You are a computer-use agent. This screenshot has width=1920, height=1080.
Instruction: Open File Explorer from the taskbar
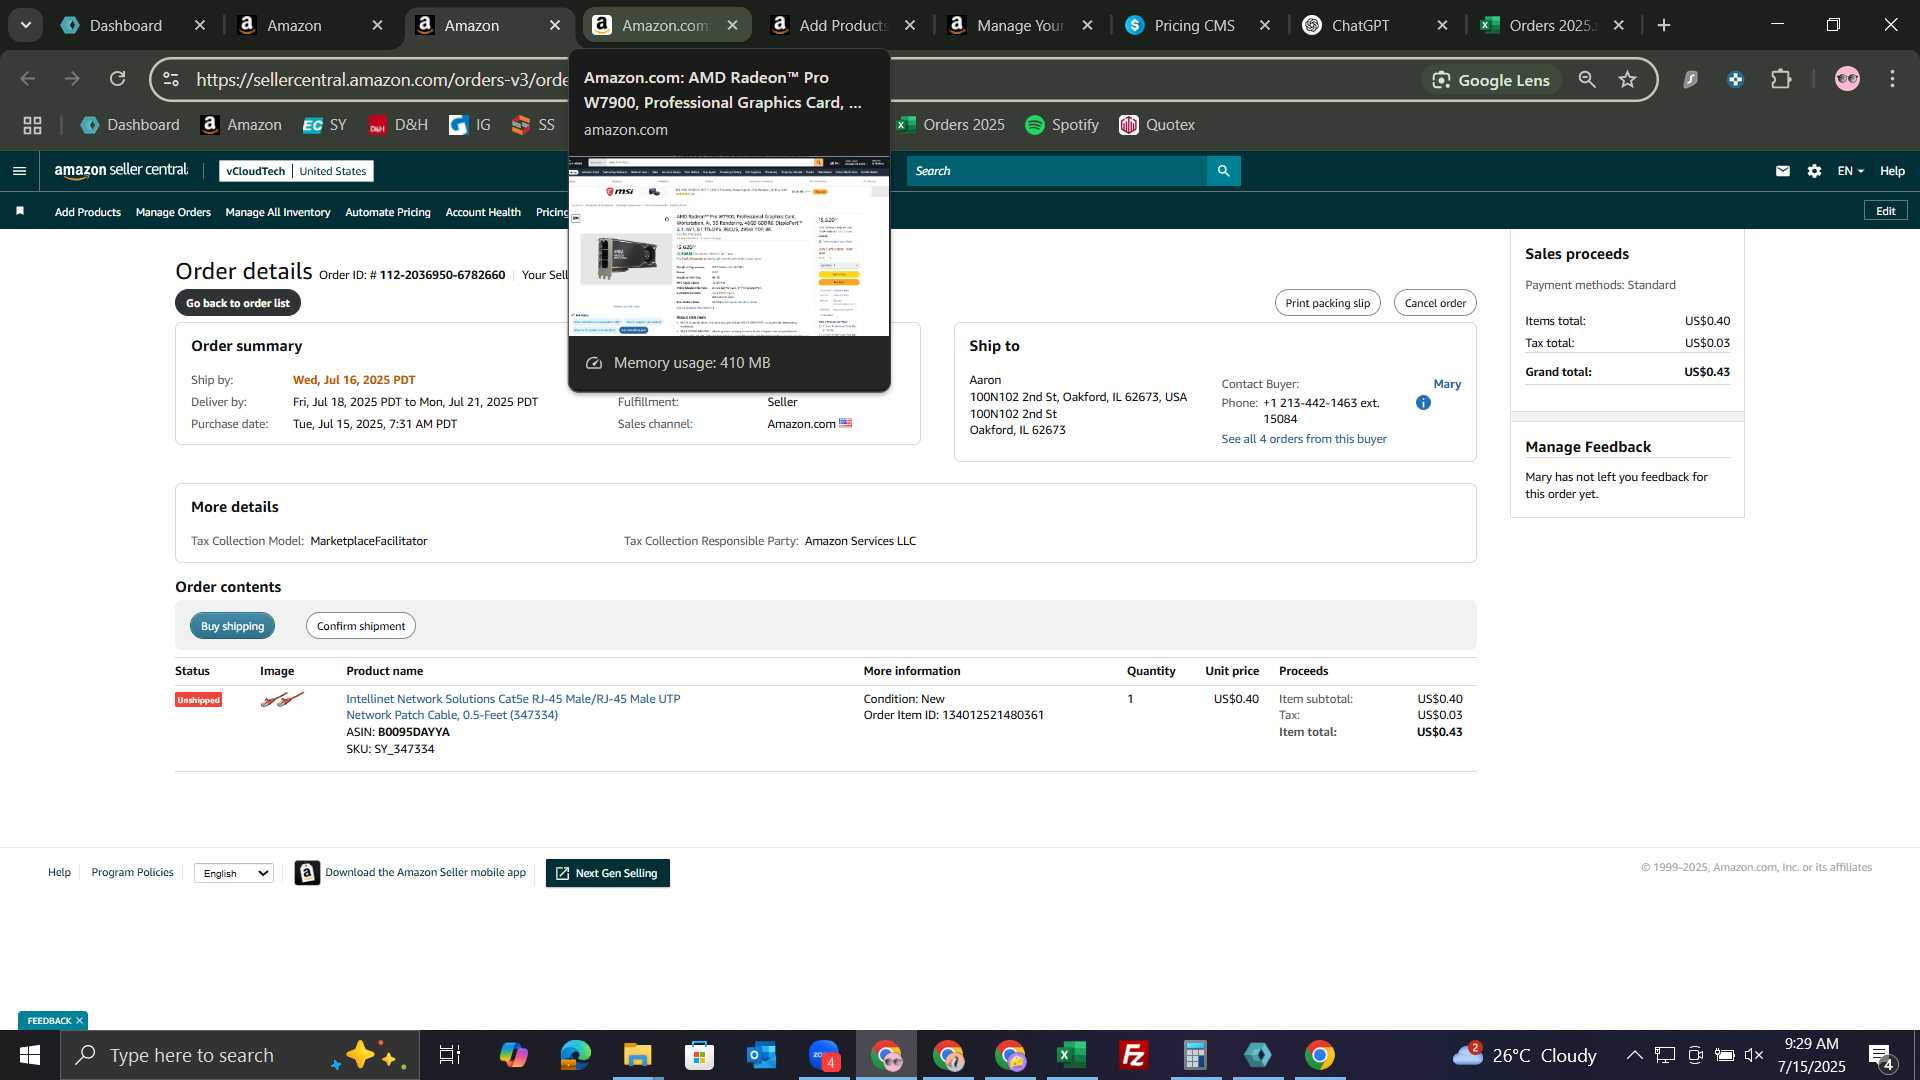(x=637, y=1055)
